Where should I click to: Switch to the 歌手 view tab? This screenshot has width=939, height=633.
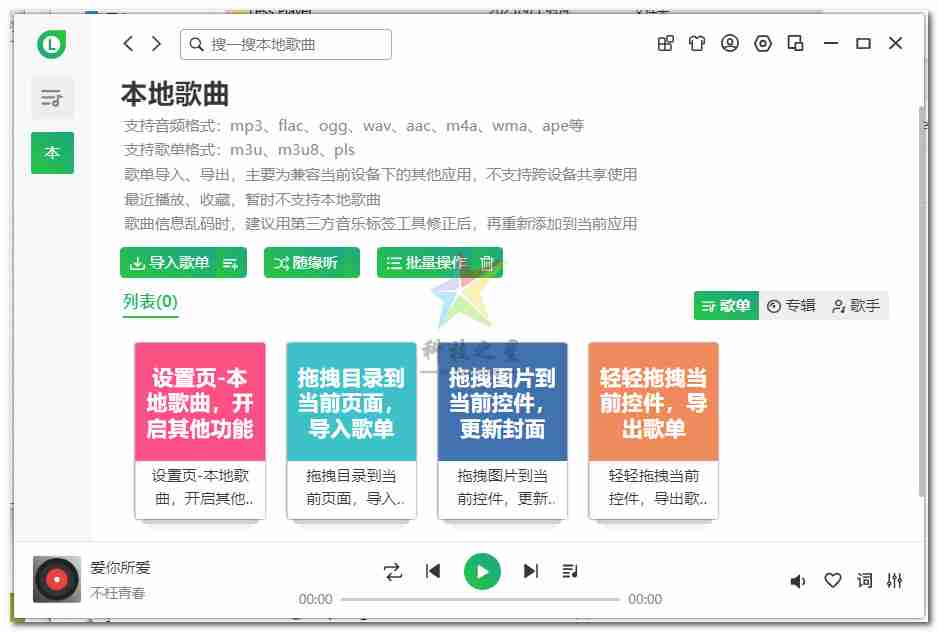coord(856,306)
